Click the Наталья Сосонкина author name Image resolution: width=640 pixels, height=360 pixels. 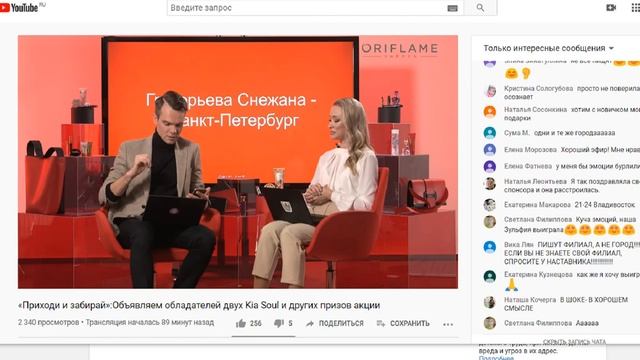click(535, 109)
